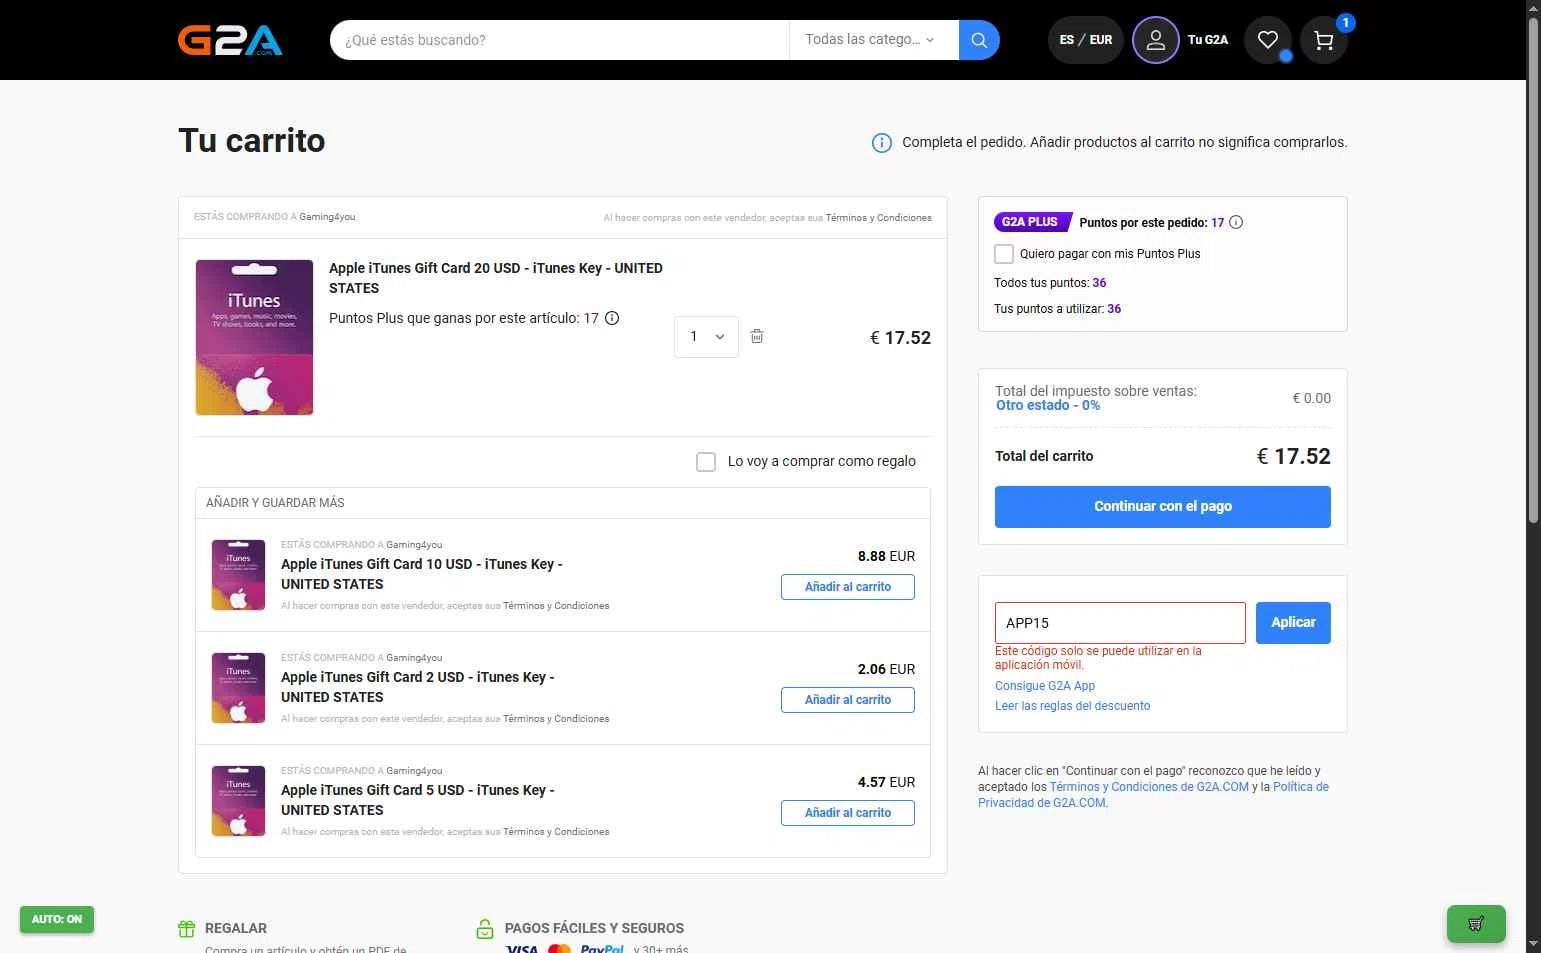Image resolution: width=1541 pixels, height=953 pixels.
Task: Open the user account avatar icon
Action: coord(1156,40)
